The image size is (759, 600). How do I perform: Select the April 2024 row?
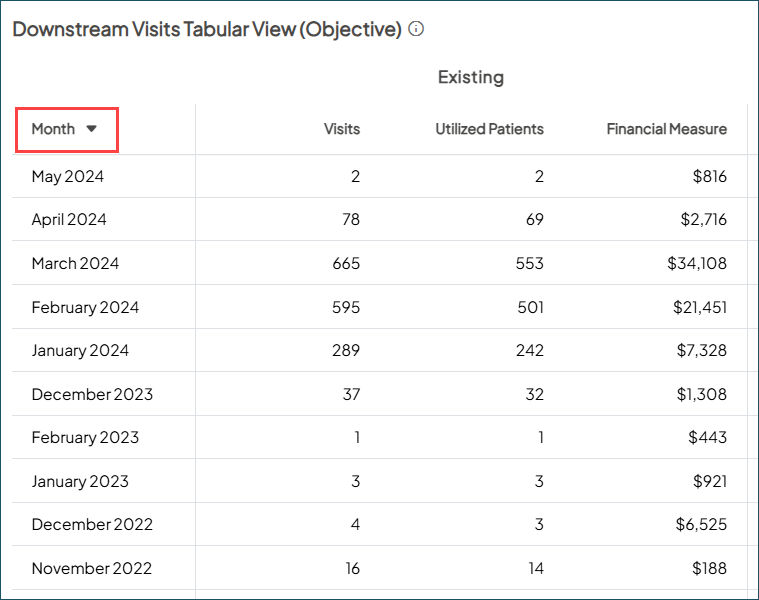69,220
